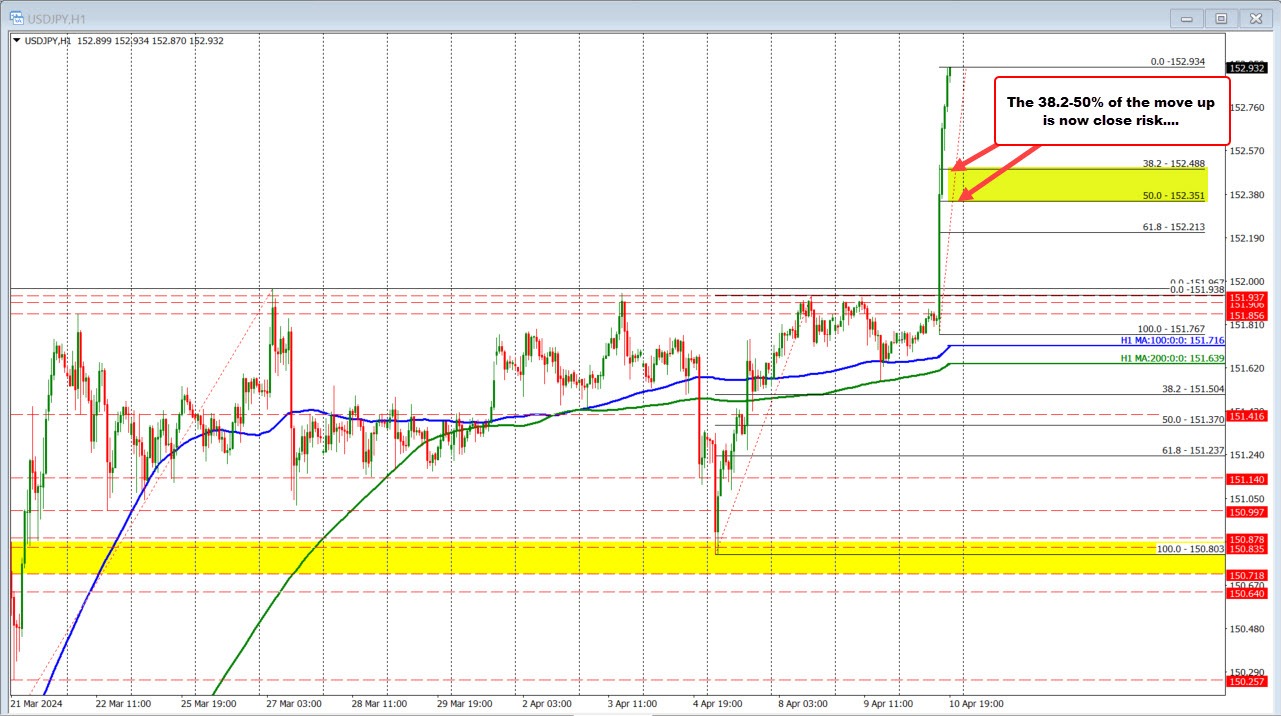Click the chart icon in the USDJPY,H1 title bar
This screenshot has height=716, width=1281.
click(x=18, y=18)
